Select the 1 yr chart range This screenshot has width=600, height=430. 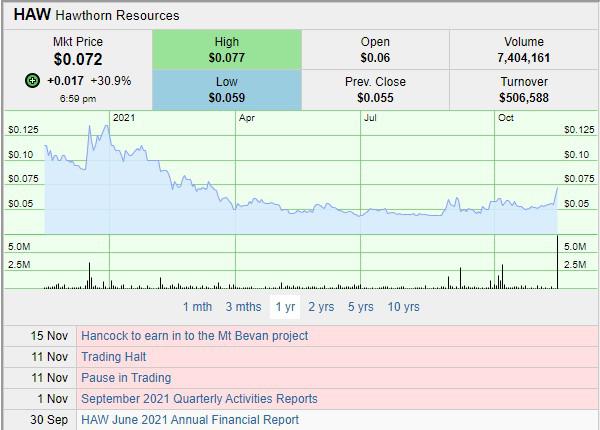tap(285, 307)
